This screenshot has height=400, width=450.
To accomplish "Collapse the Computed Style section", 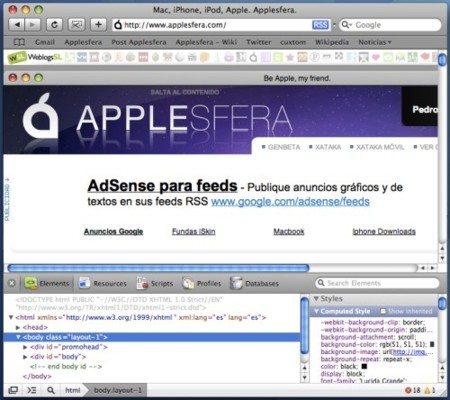I will click(316, 311).
